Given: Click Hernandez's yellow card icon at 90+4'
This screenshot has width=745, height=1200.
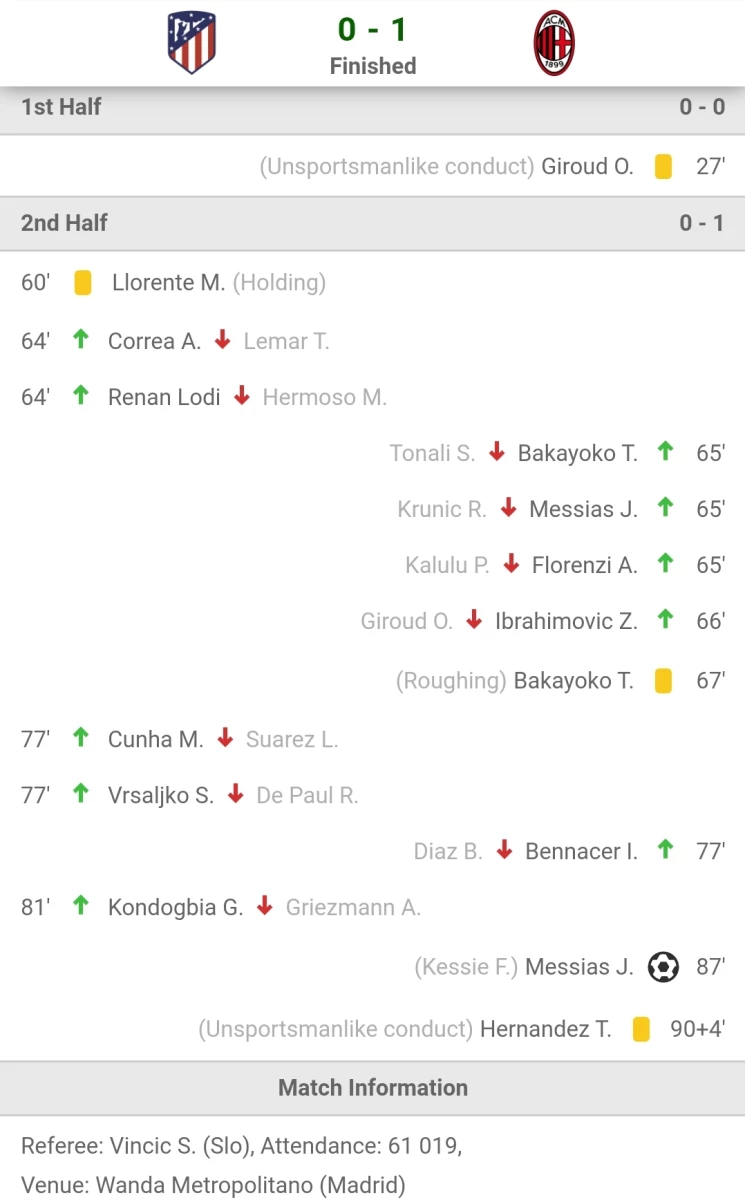Looking at the screenshot, I should click(x=641, y=1029).
